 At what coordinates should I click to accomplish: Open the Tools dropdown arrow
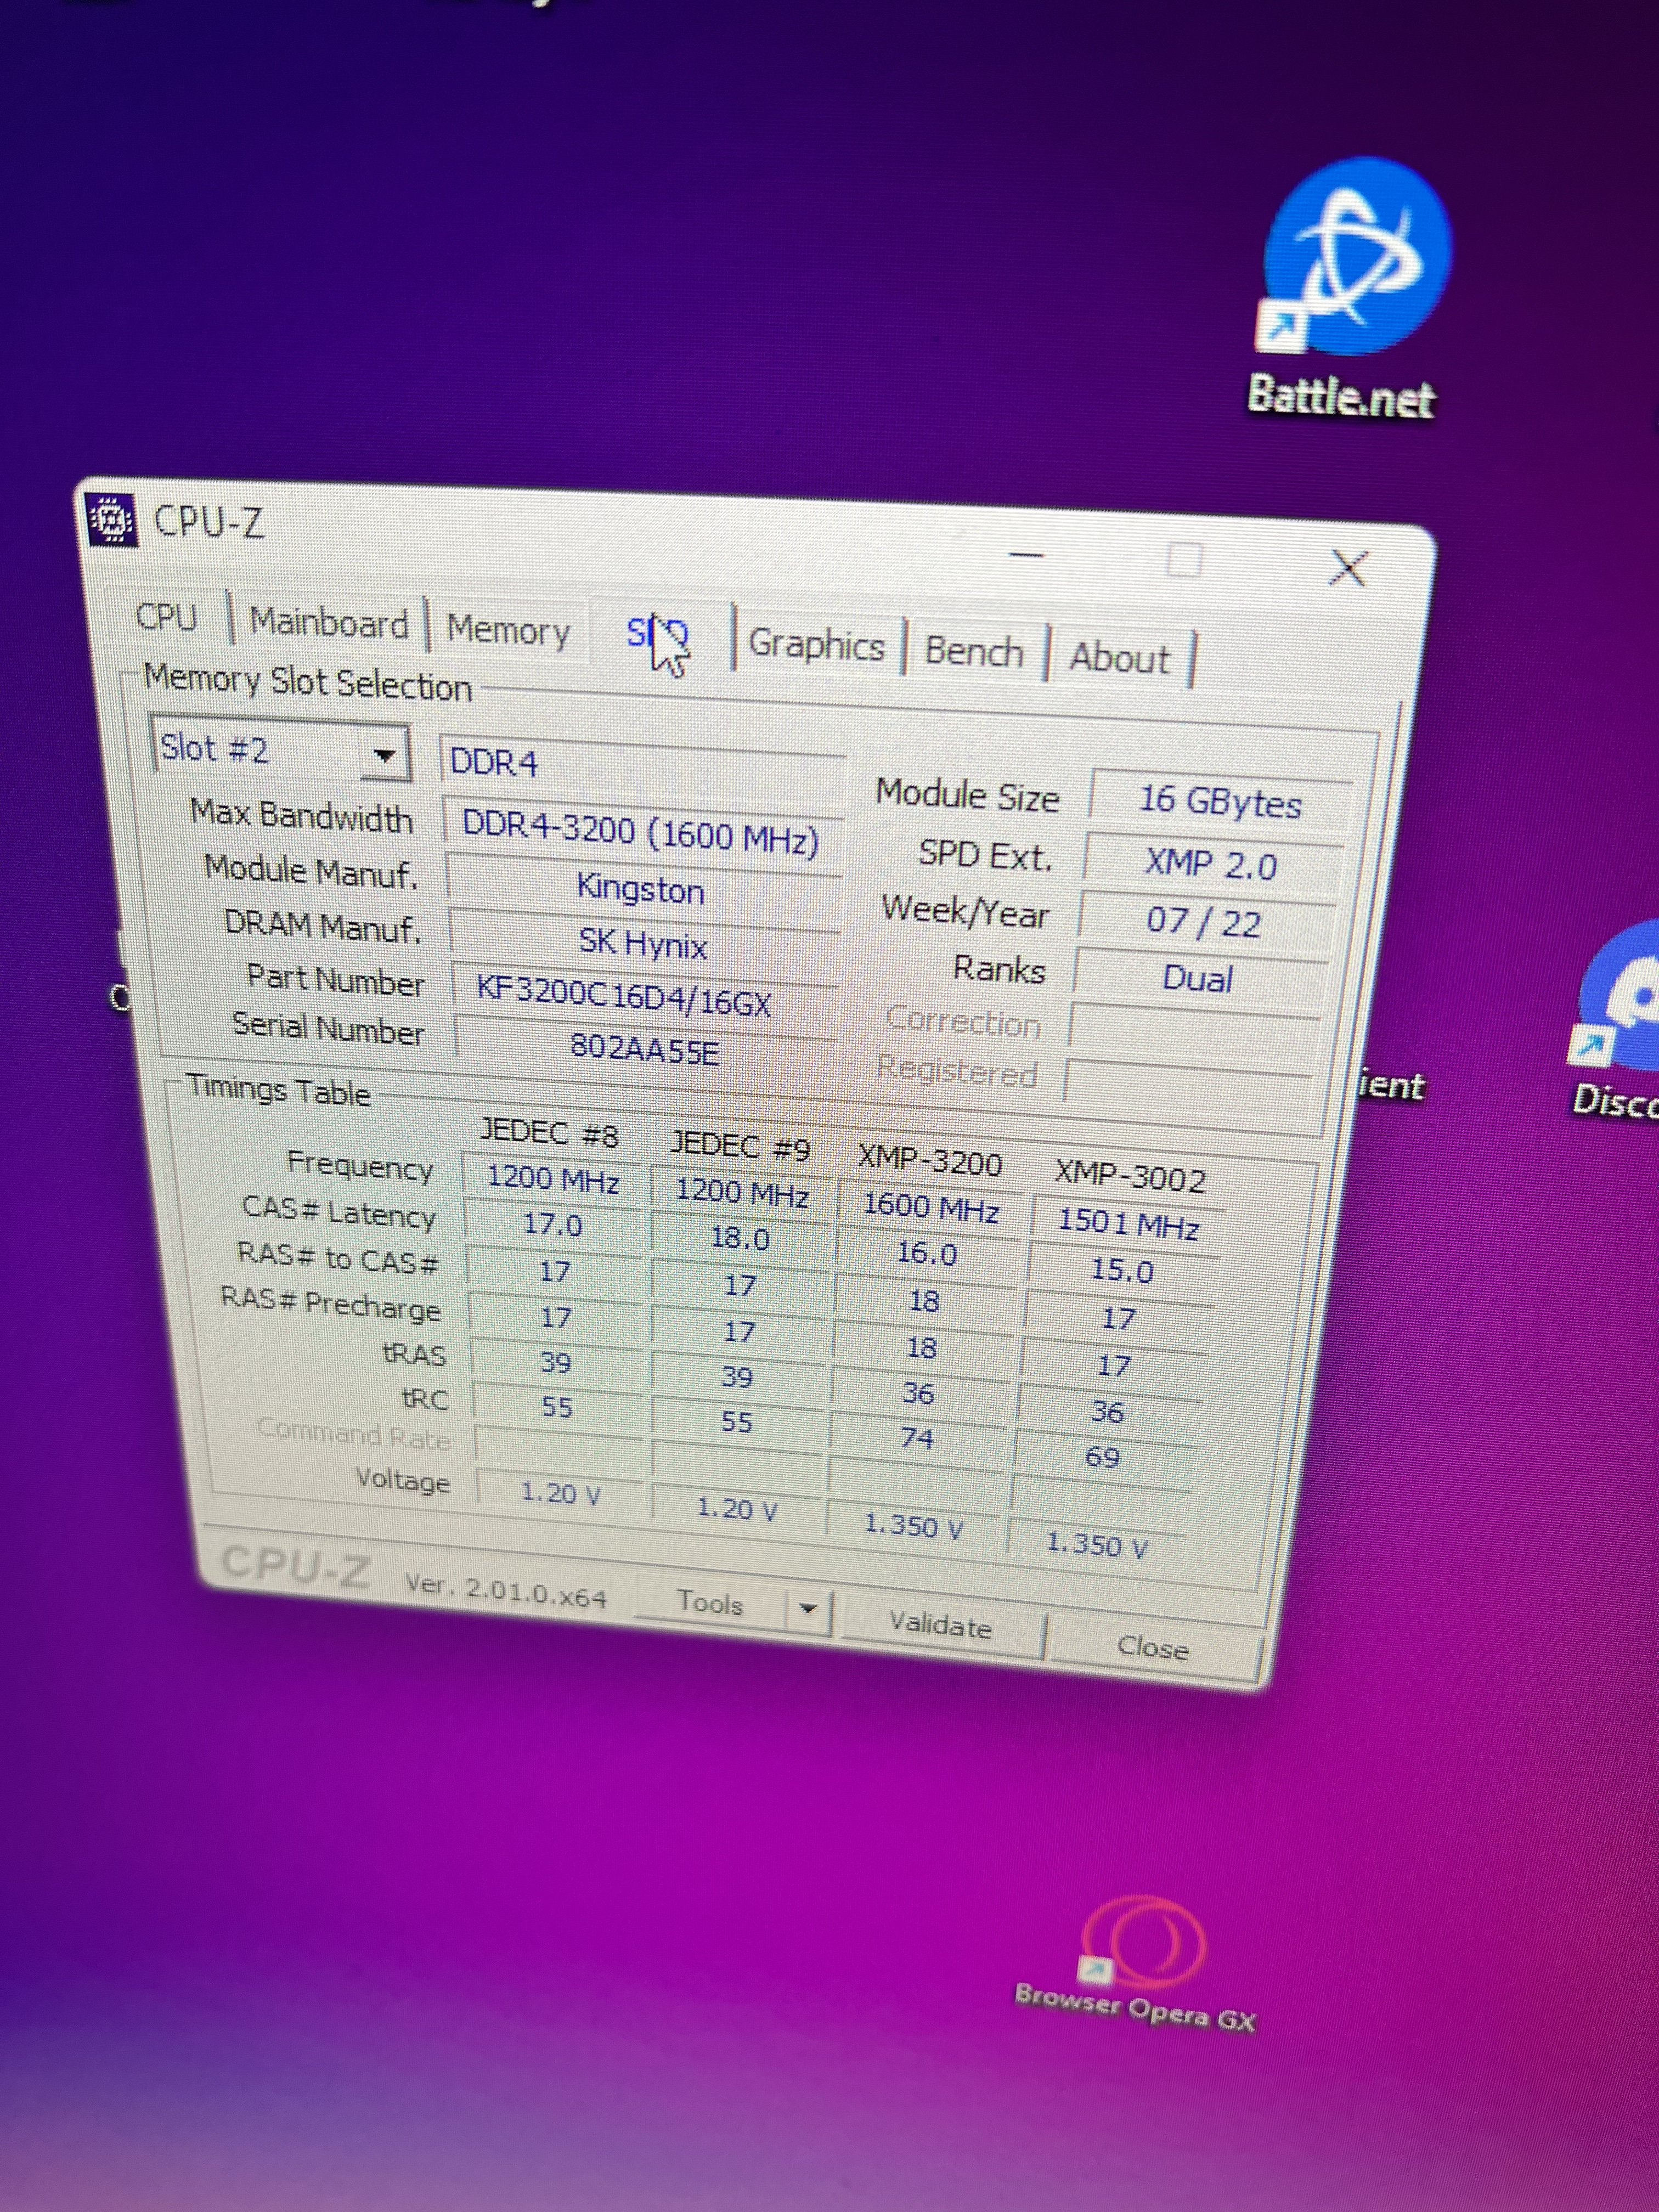click(x=807, y=1609)
